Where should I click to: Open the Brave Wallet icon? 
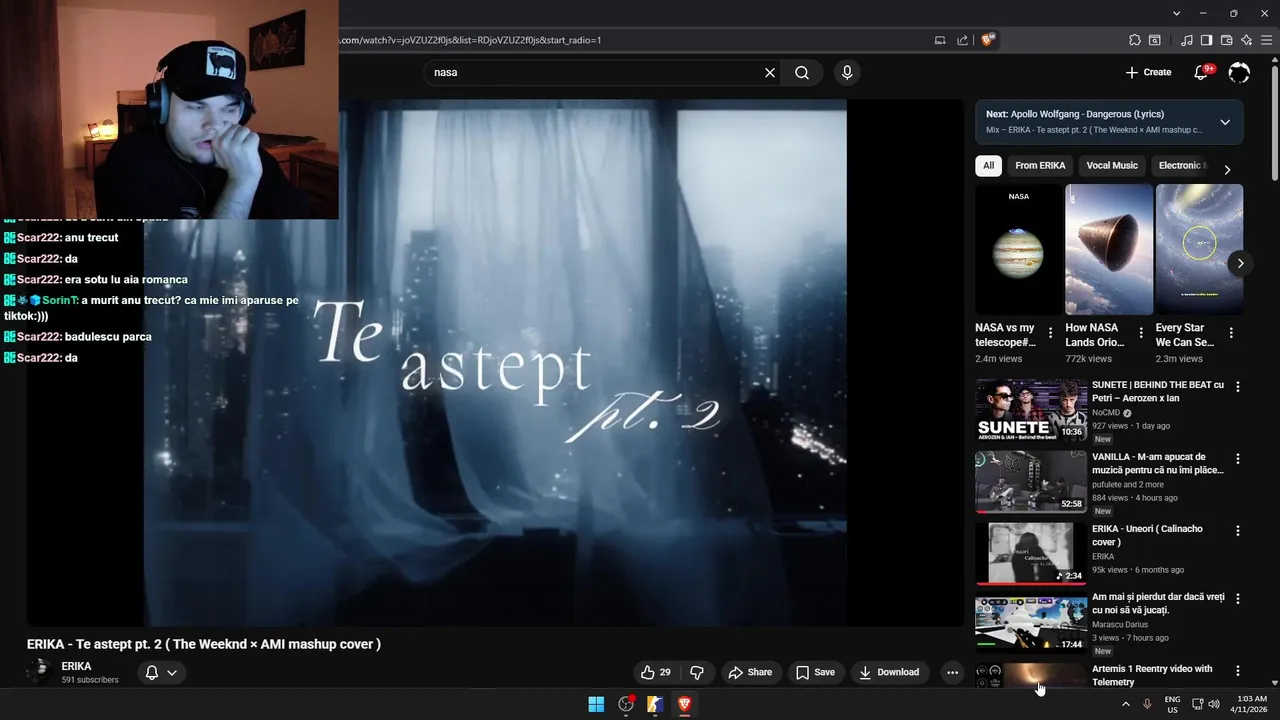[x=1226, y=40]
